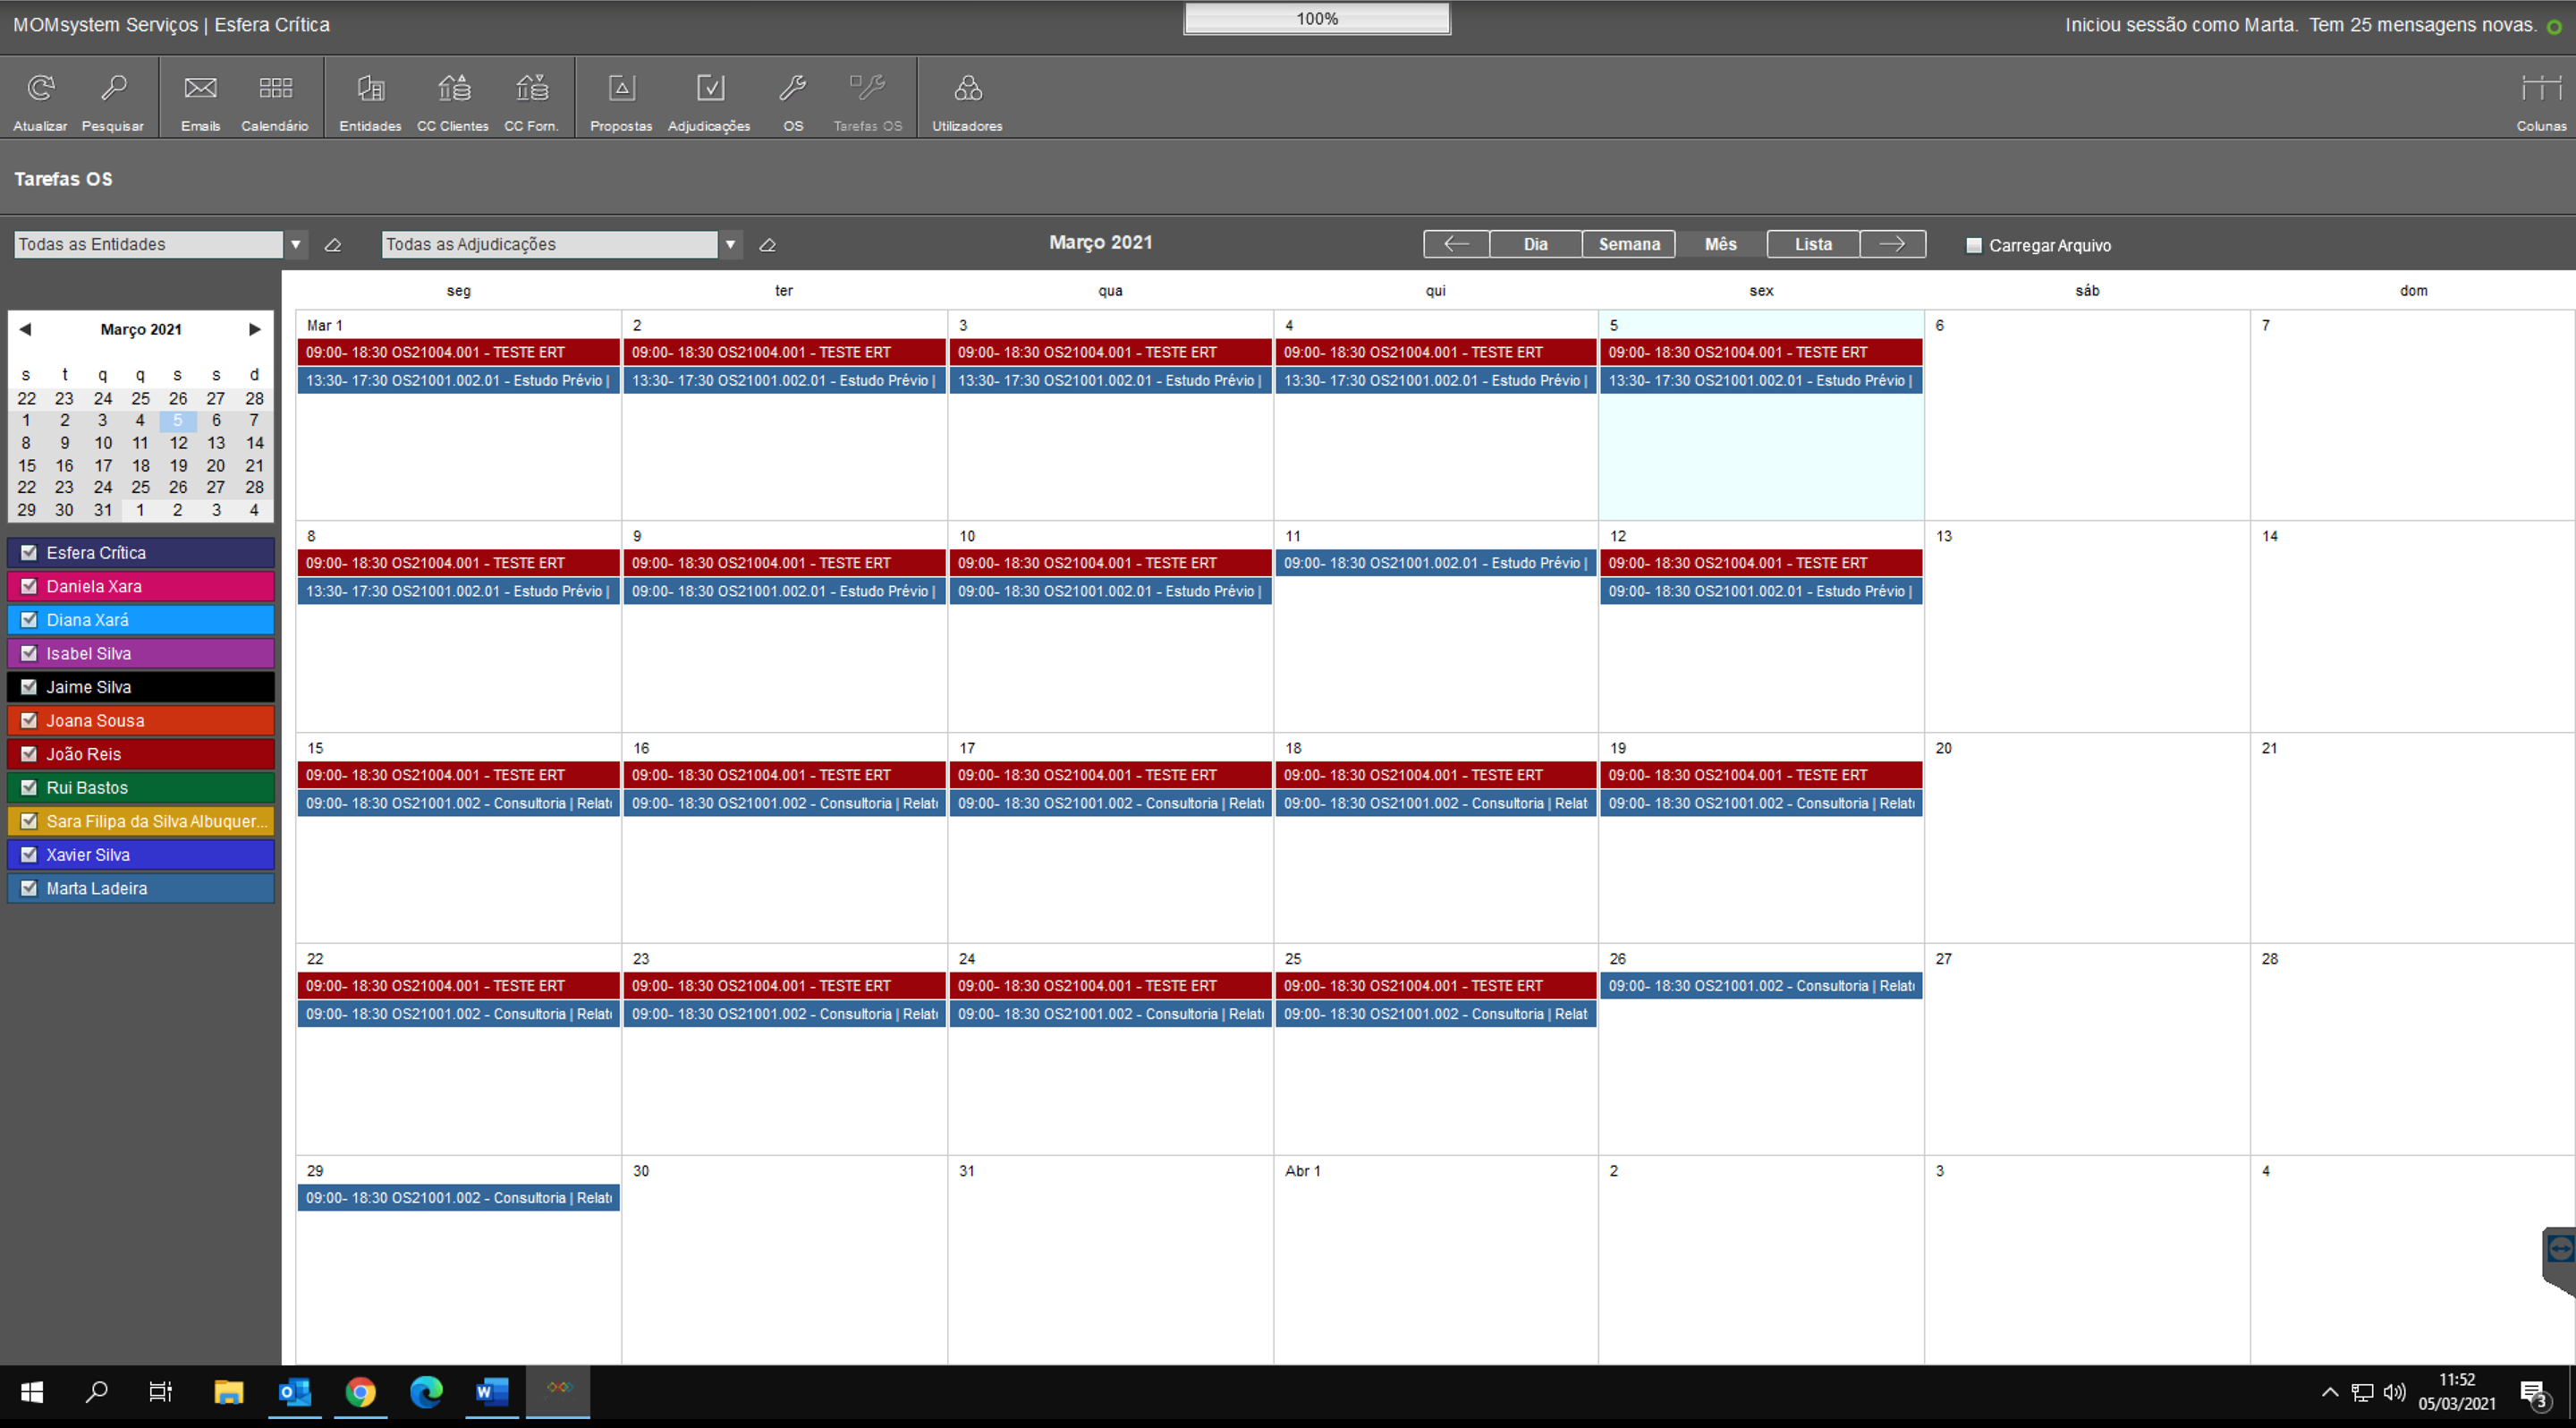Go to next month in mini calendar
The width and height of the screenshot is (2576, 1428).
[x=254, y=329]
